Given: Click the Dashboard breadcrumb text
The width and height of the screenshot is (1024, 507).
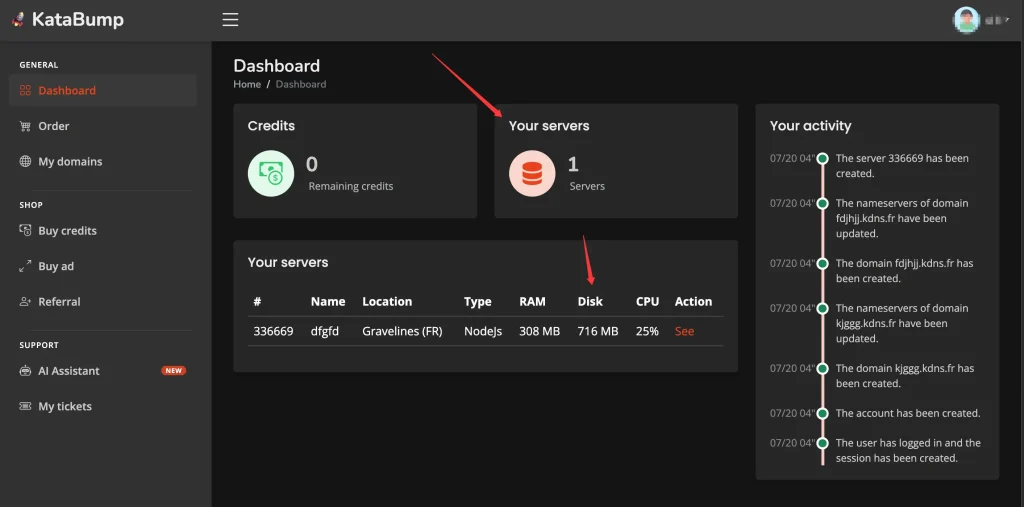Looking at the screenshot, I should 300,84.
